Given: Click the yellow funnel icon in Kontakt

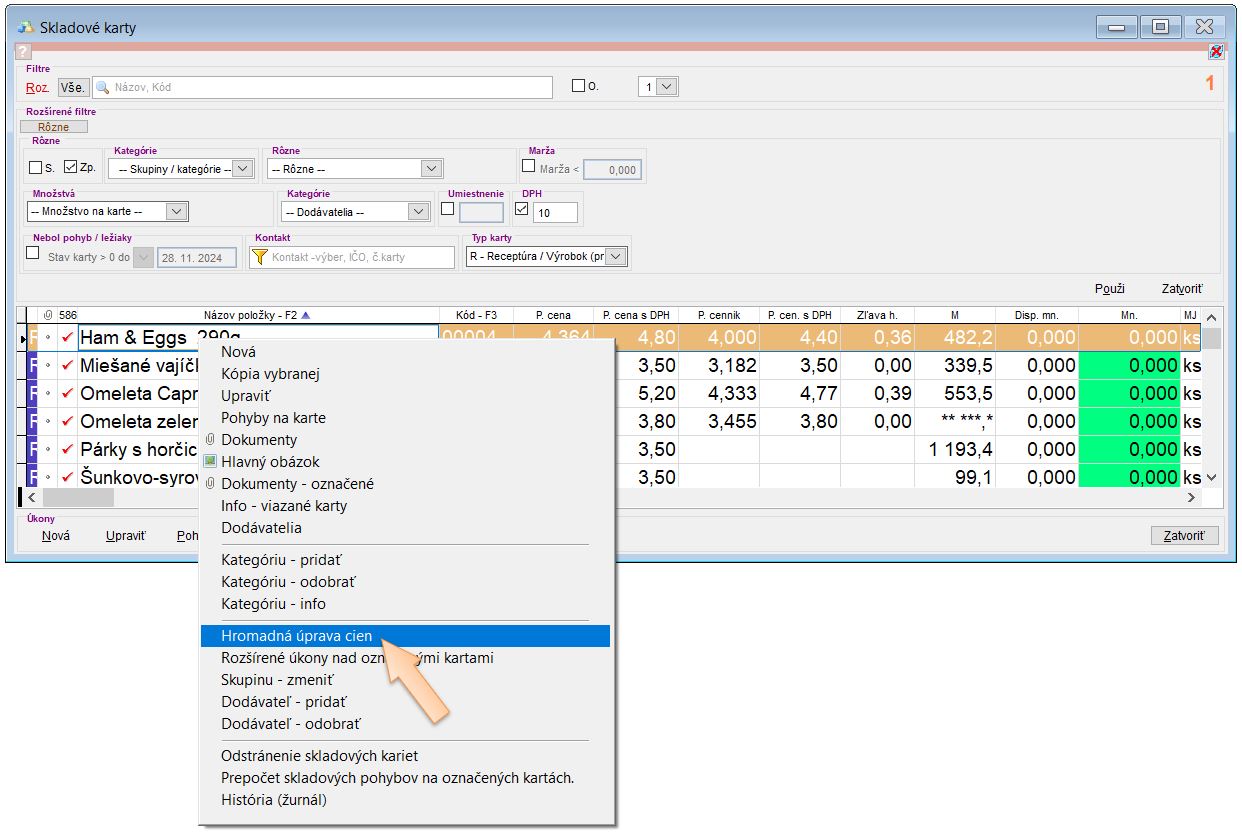Looking at the screenshot, I should pyautogui.click(x=259, y=257).
